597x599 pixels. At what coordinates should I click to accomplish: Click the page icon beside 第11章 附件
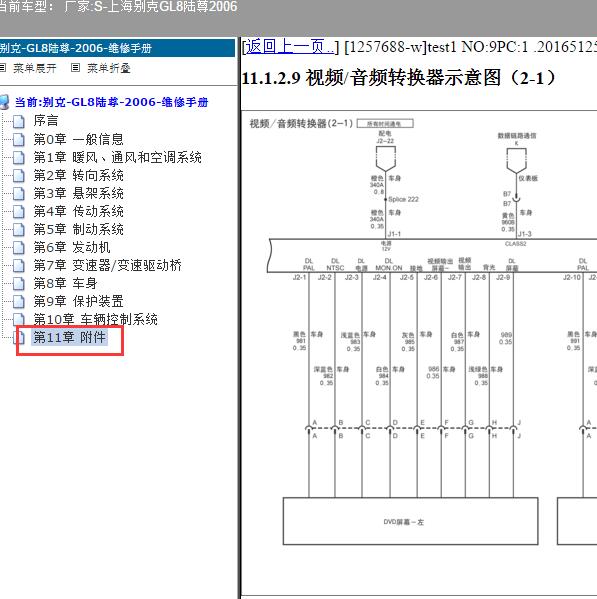[x=20, y=338]
